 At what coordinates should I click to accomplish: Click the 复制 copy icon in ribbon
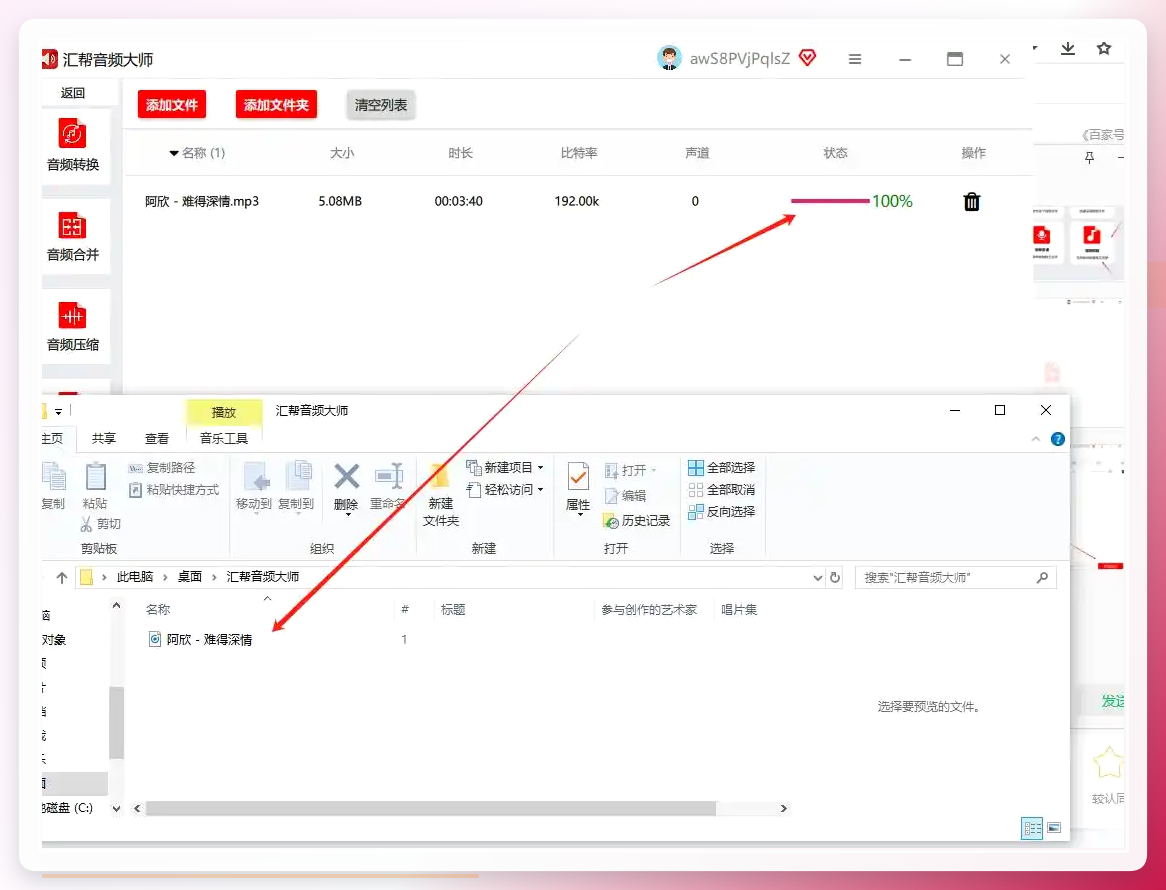click(x=54, y=477)
